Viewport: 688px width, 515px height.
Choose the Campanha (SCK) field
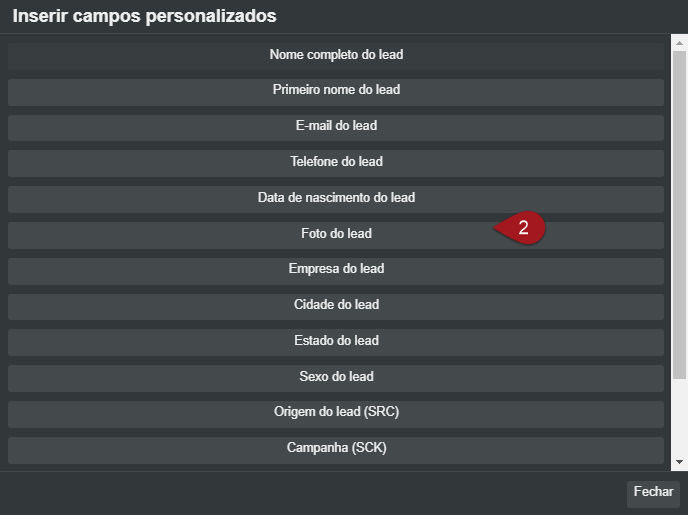tap(336, 448)
